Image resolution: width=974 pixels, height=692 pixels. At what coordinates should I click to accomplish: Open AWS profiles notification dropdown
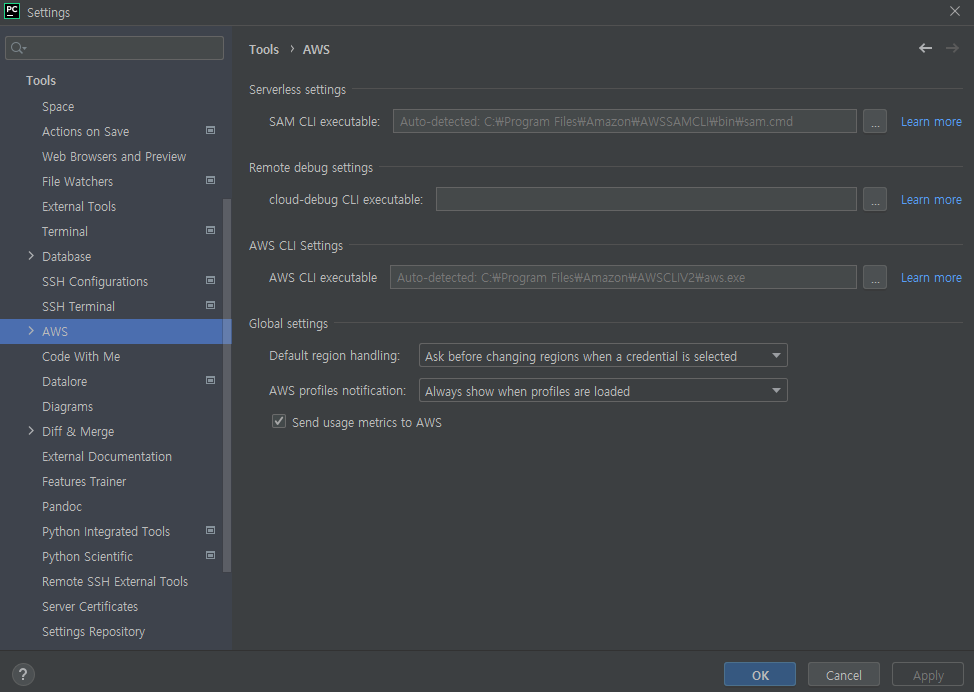coord(603,391)
